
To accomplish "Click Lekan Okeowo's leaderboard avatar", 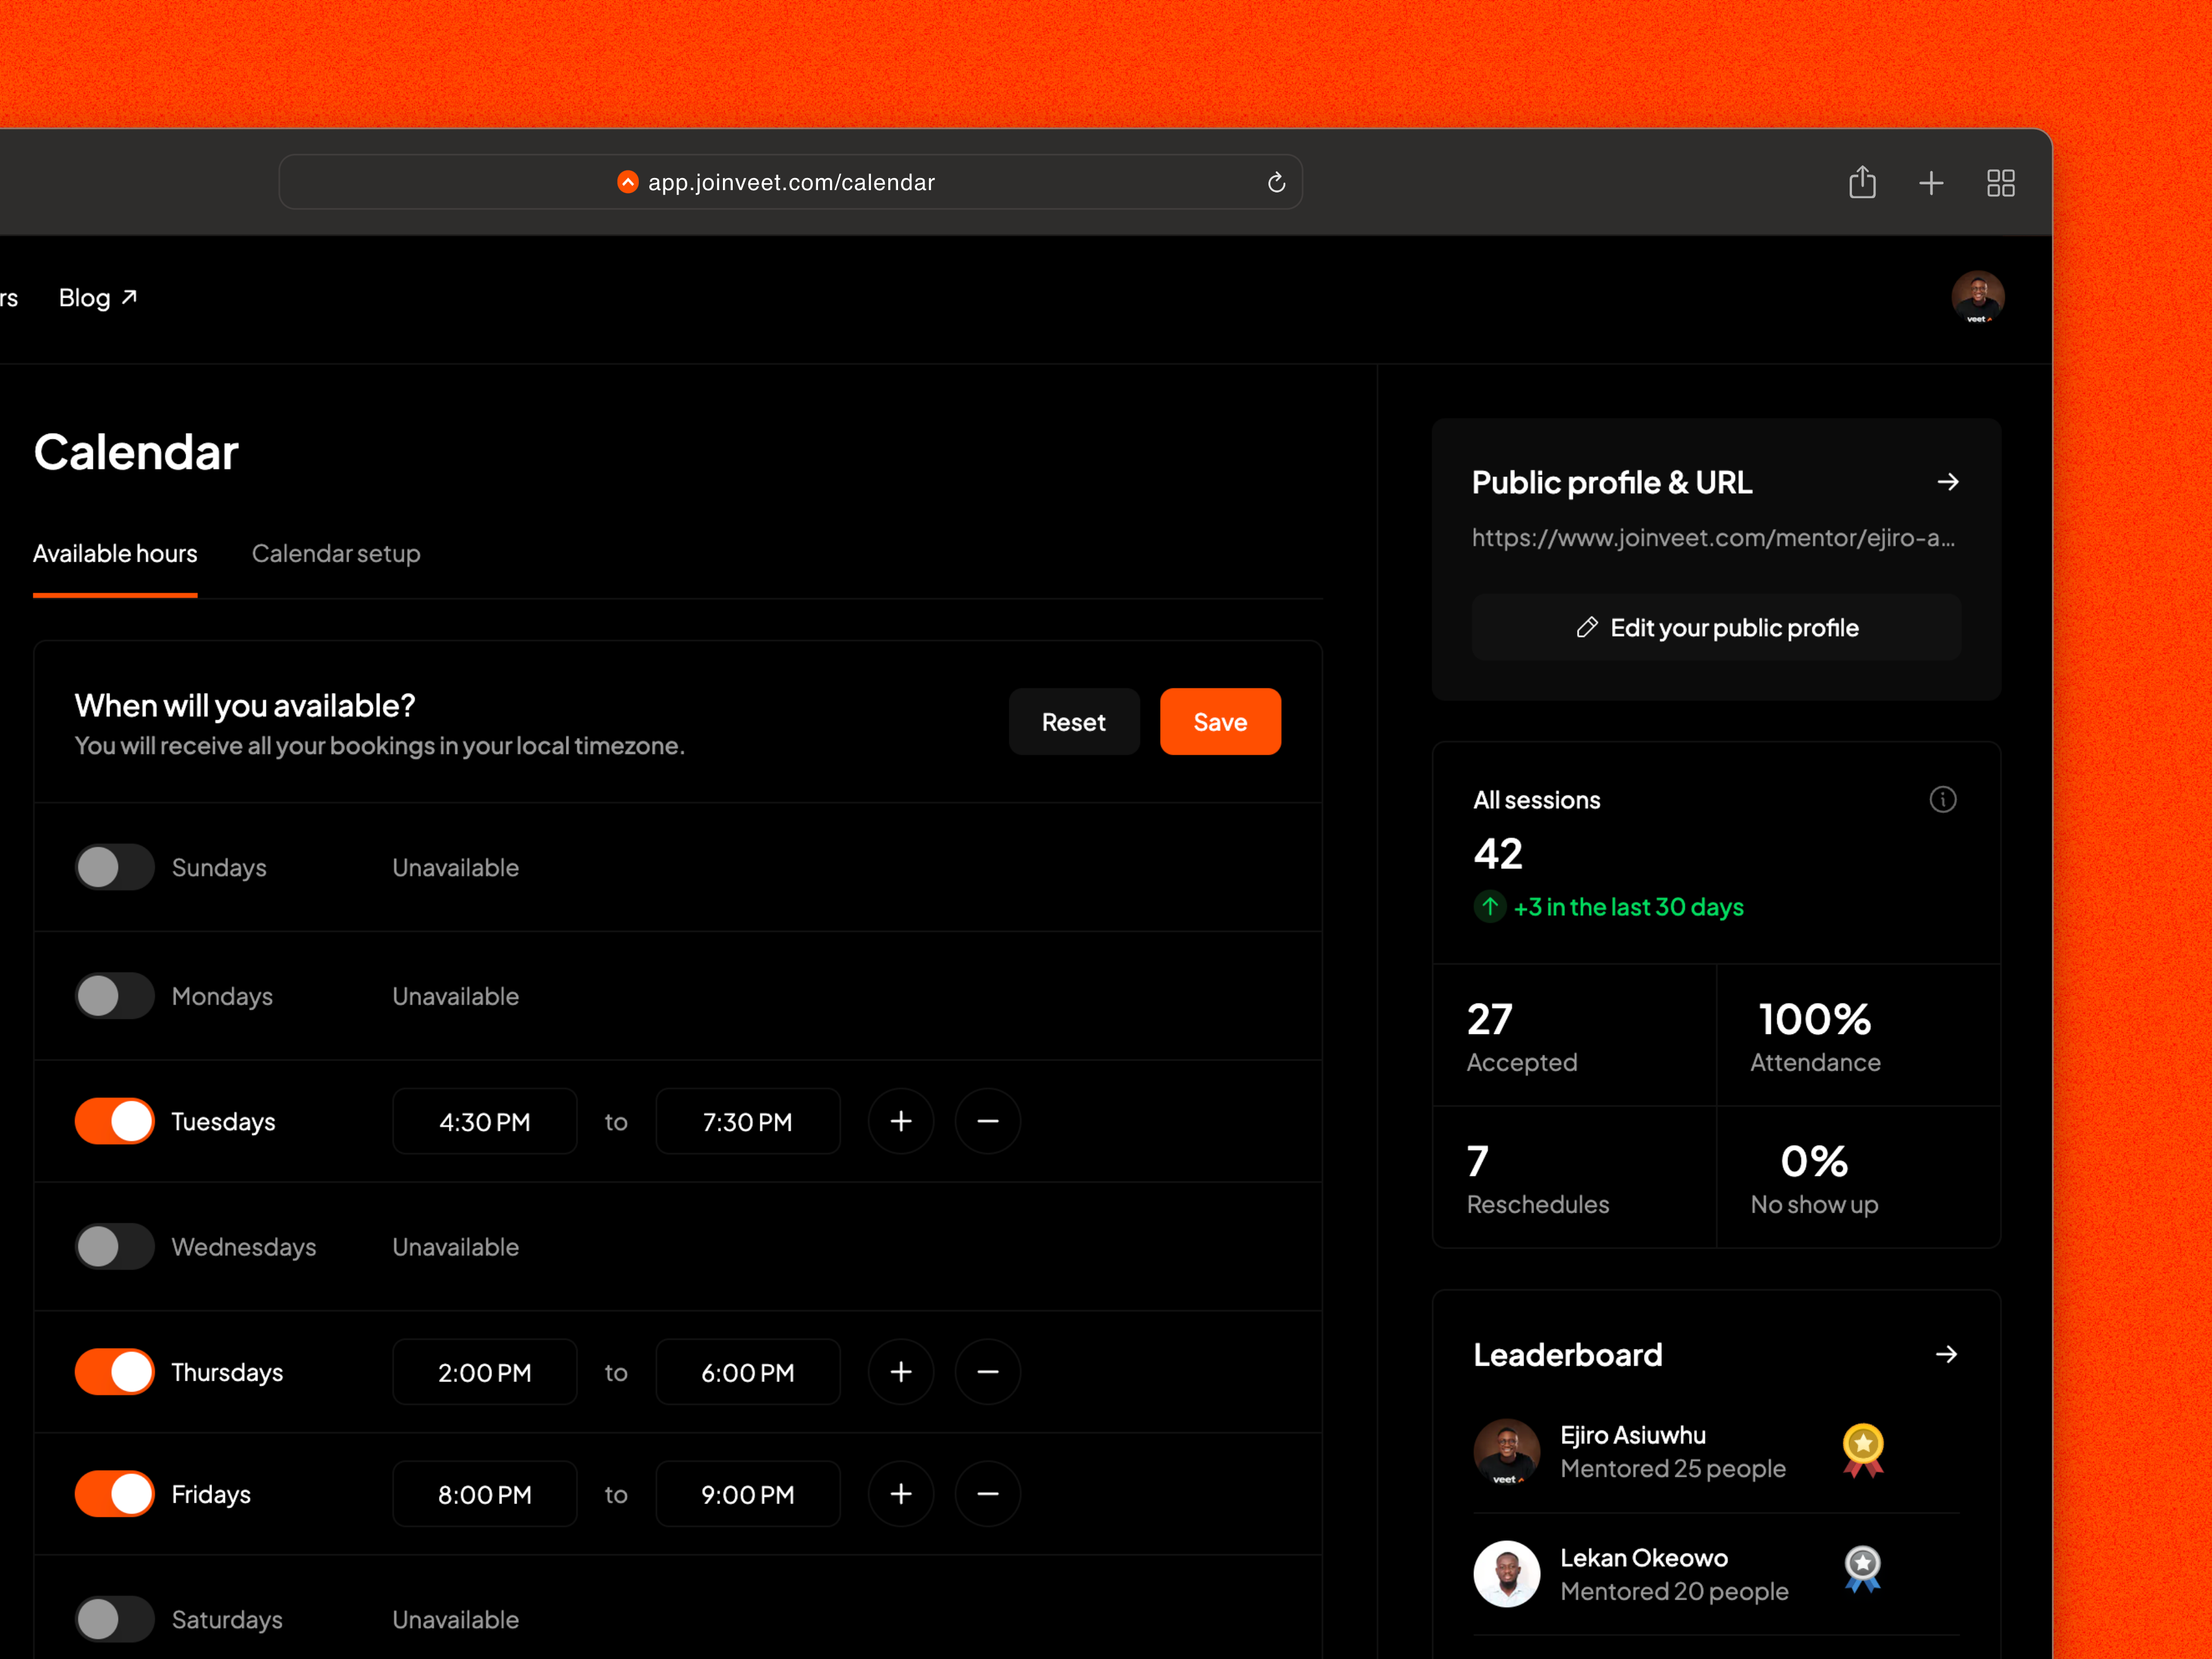I will pyautogui.click(x=1506, y=1573).
